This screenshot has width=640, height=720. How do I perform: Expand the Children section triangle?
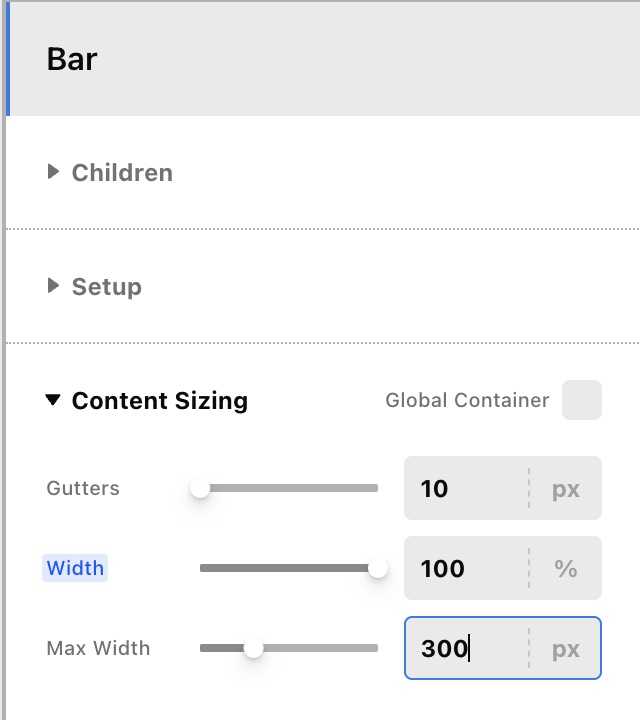tap(53, 172)
